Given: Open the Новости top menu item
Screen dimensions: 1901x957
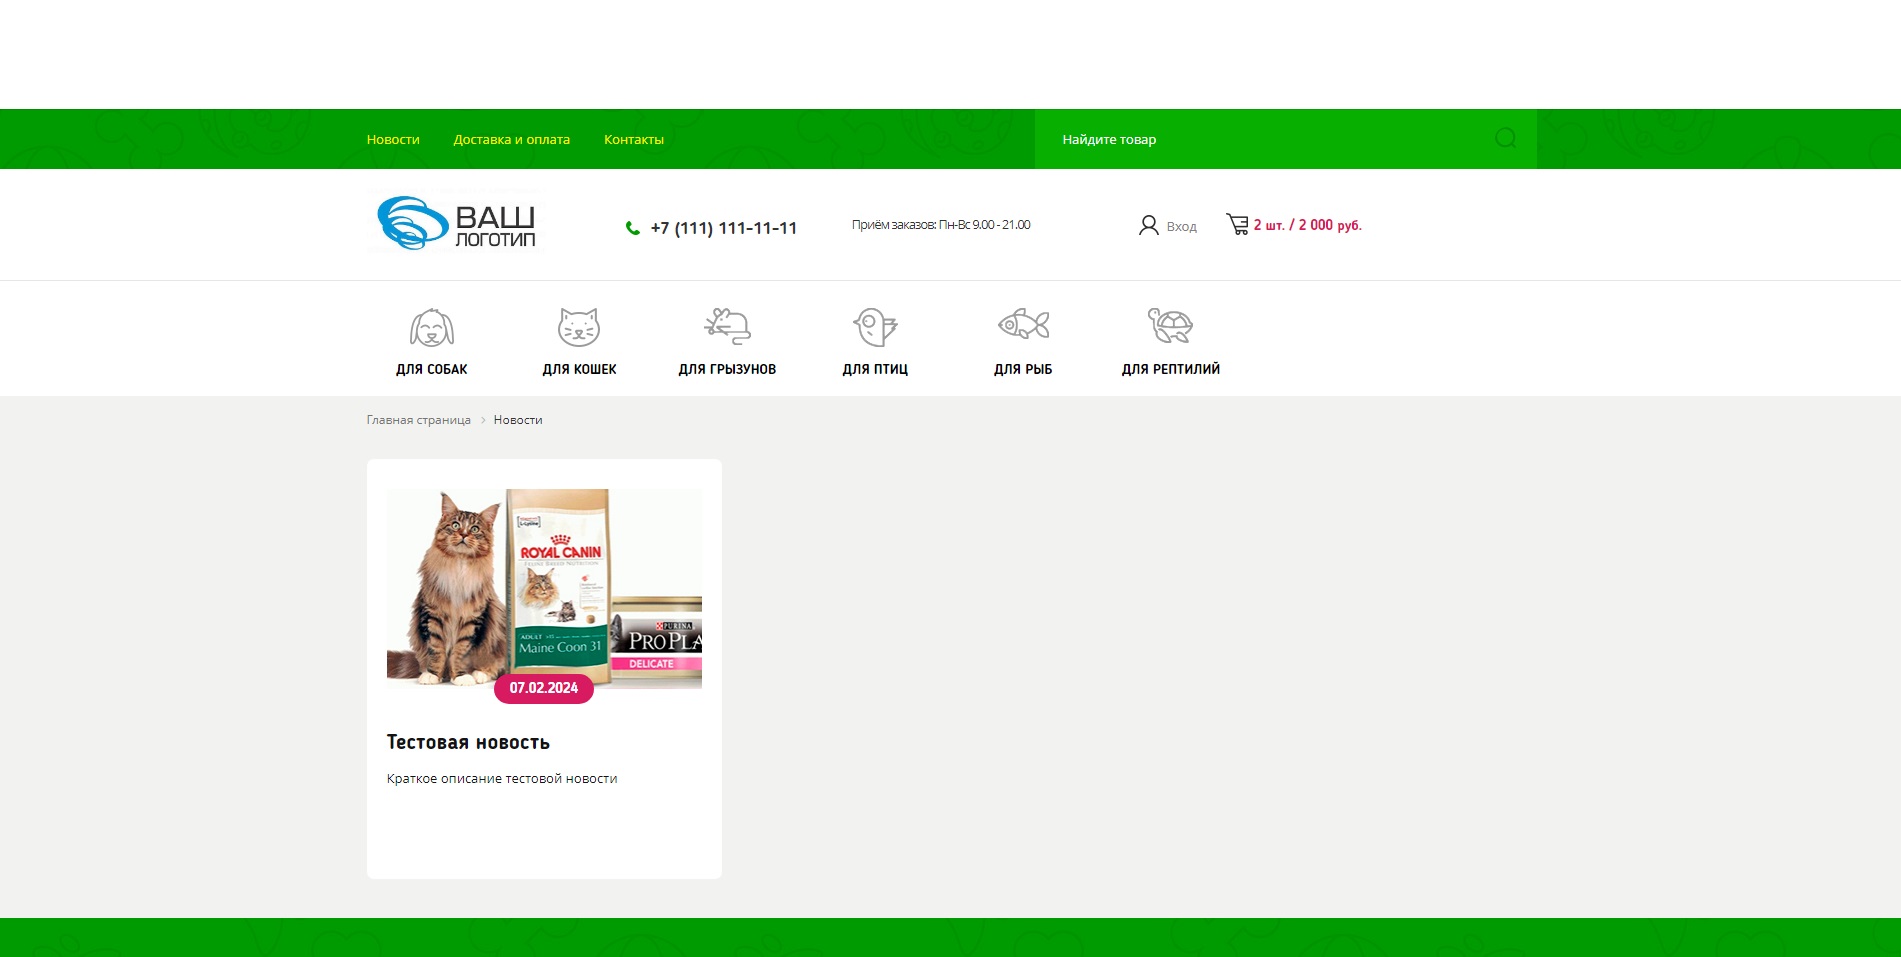Looking at the screenshot, I should tap(393, 140).
